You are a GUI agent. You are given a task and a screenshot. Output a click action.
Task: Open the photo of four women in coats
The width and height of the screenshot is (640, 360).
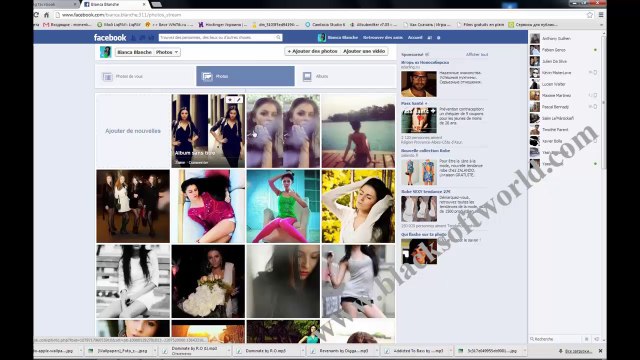133,206
